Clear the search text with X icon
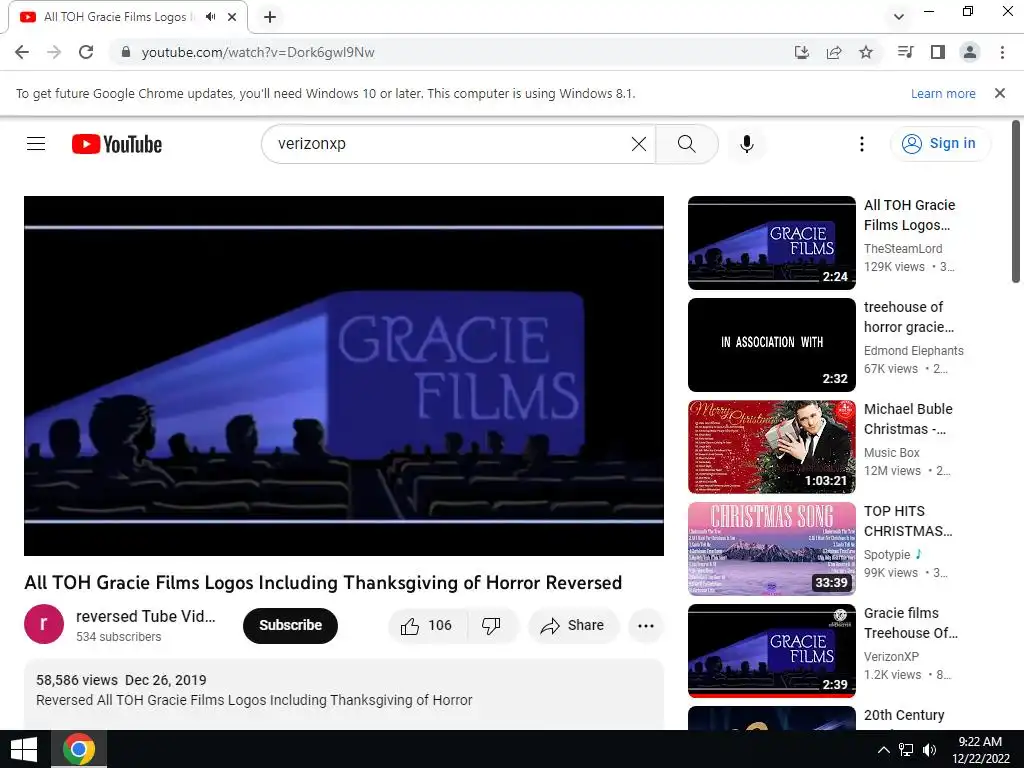The image size is (1024, 768). pos(639,144)
